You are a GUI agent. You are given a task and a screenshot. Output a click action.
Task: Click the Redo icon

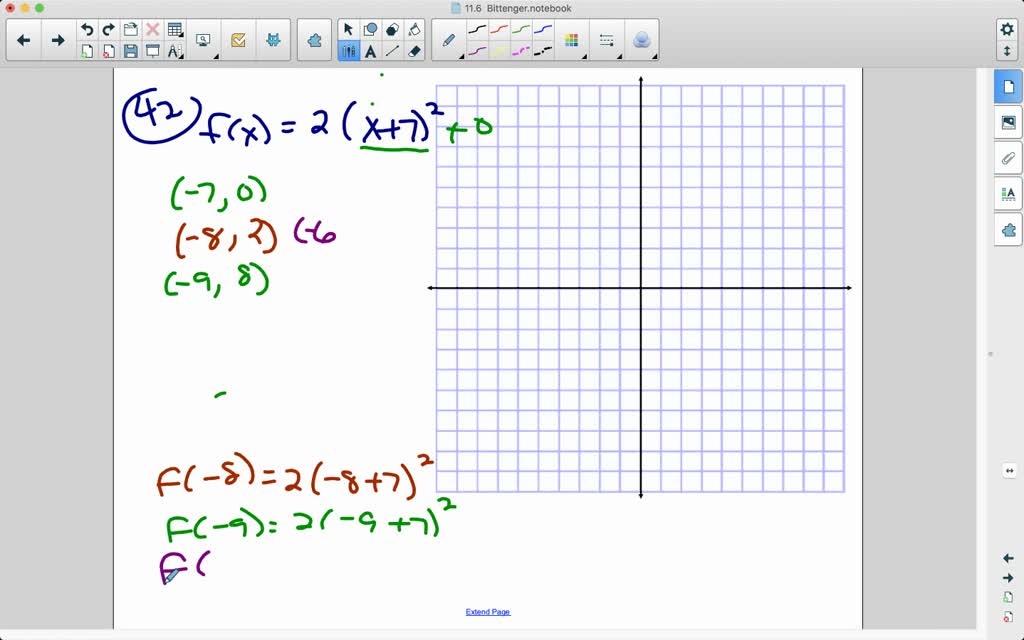pos(107,28)
